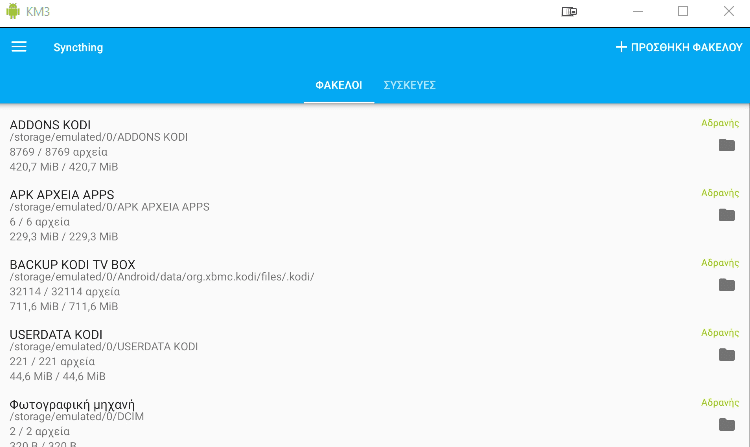
Task: Click the Syncthing app title
Action: [78, 47]
